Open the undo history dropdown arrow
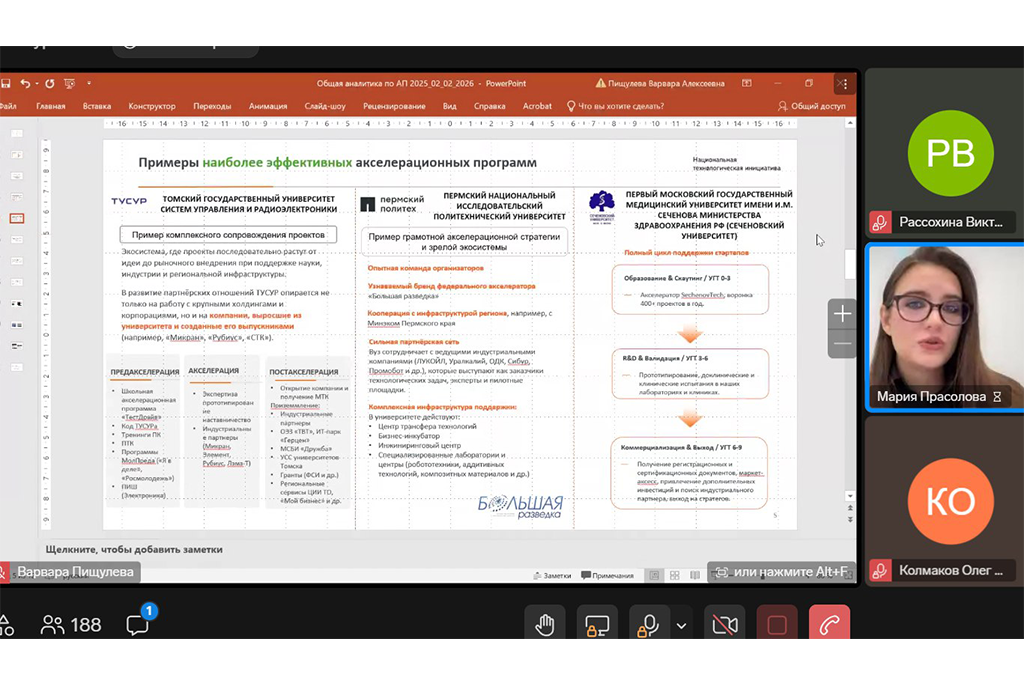This screenshot has width=1024, height=686. click(x=37, y=84)
